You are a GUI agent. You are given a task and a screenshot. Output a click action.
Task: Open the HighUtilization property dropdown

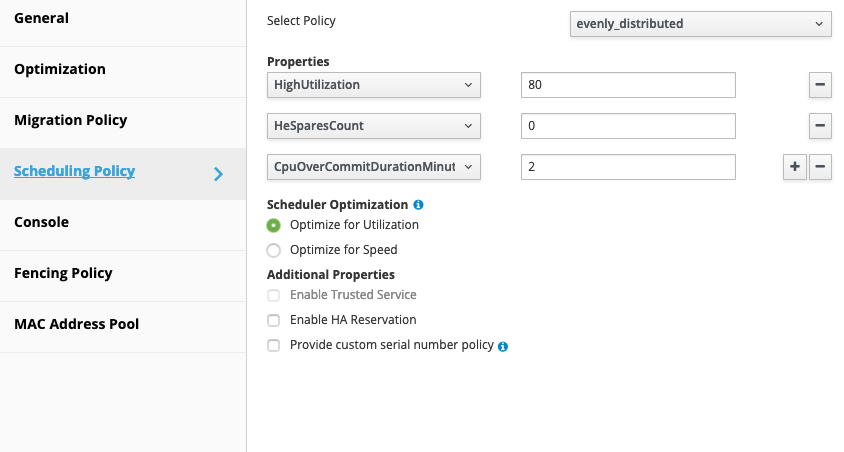tap(373, 85)
